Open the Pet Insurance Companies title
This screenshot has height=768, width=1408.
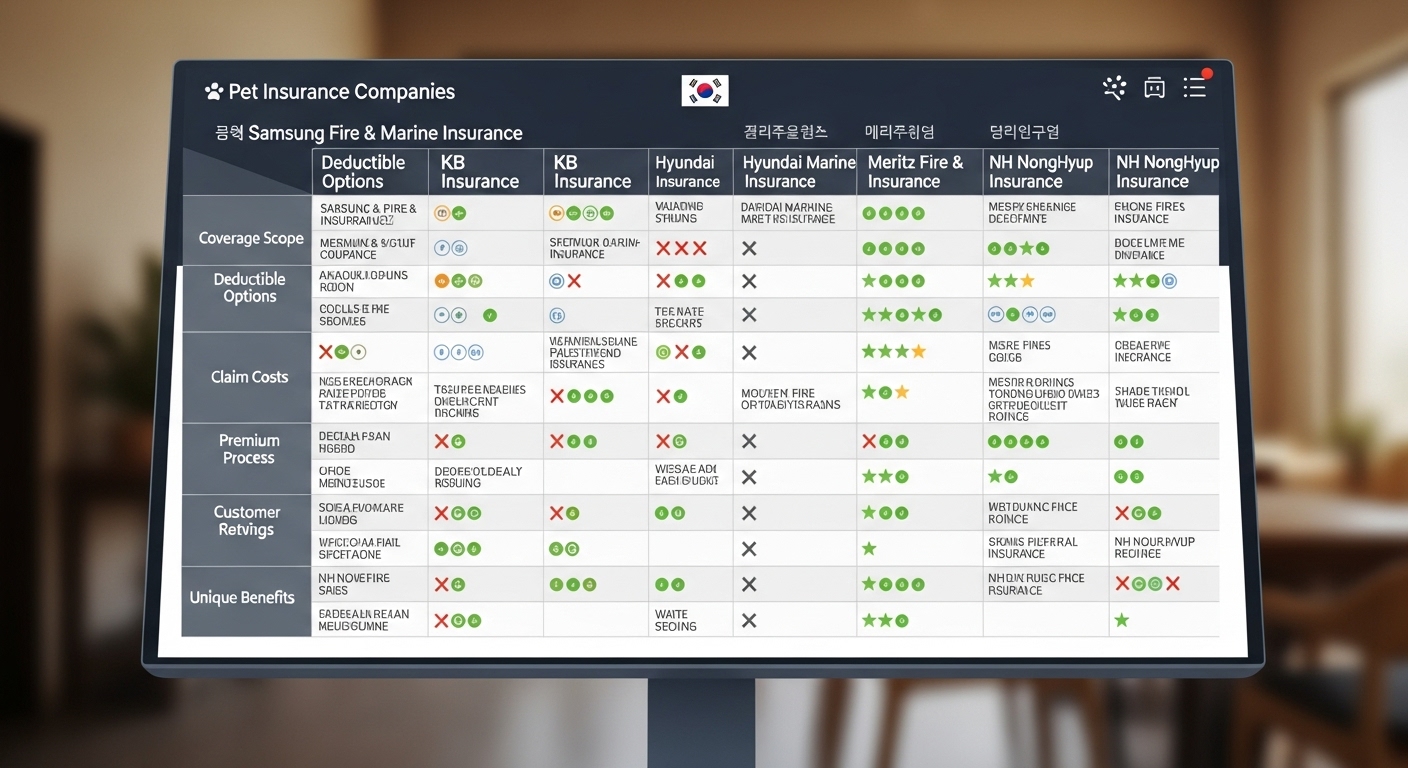342,92
